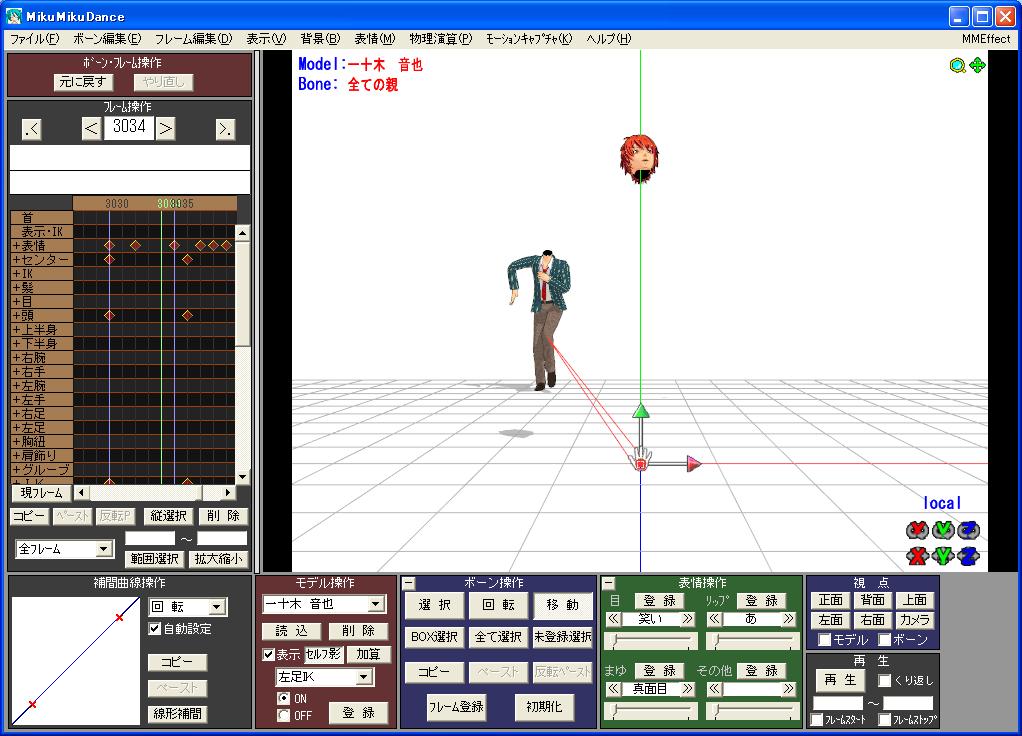Open the 物理演算(P) menu
This screenshot has width=1022, height=736.
441,38
